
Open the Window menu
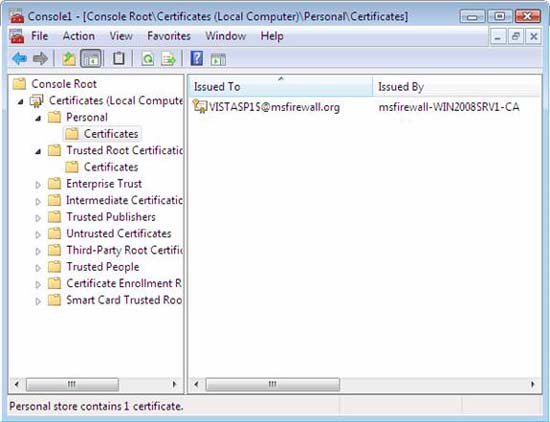[x=226, y=36]
